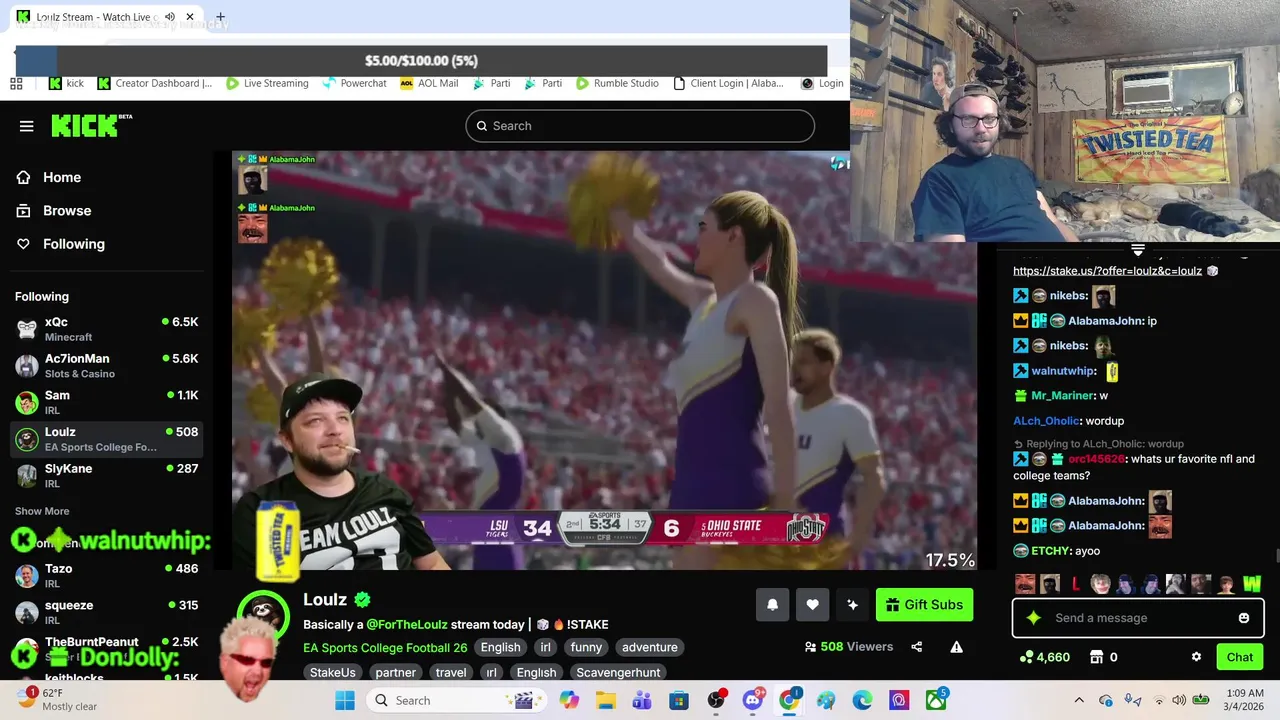The image size is (1280, 720).
Task: Click the viewer count icon
Action: click(810, 647)
